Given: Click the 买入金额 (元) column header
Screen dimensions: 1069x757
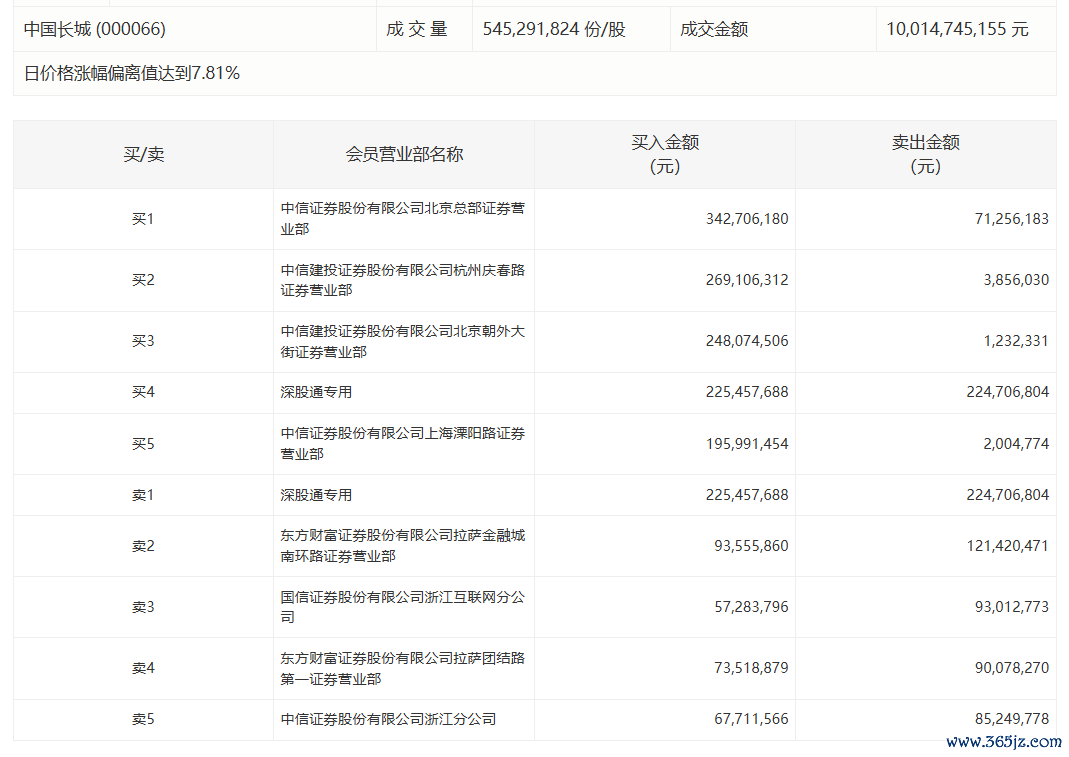Looking at the screenshot, I should coord(665,154).
